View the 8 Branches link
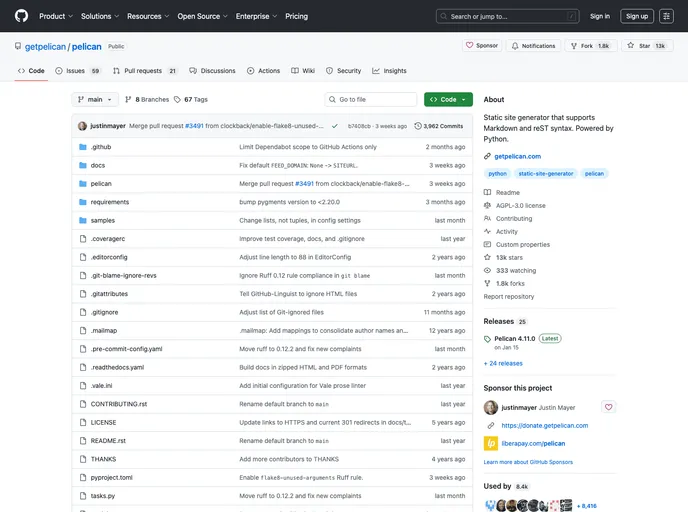Image resolution: width=688 pixels, height=512 pixels. pyautogui.click(x=147, y=100)
